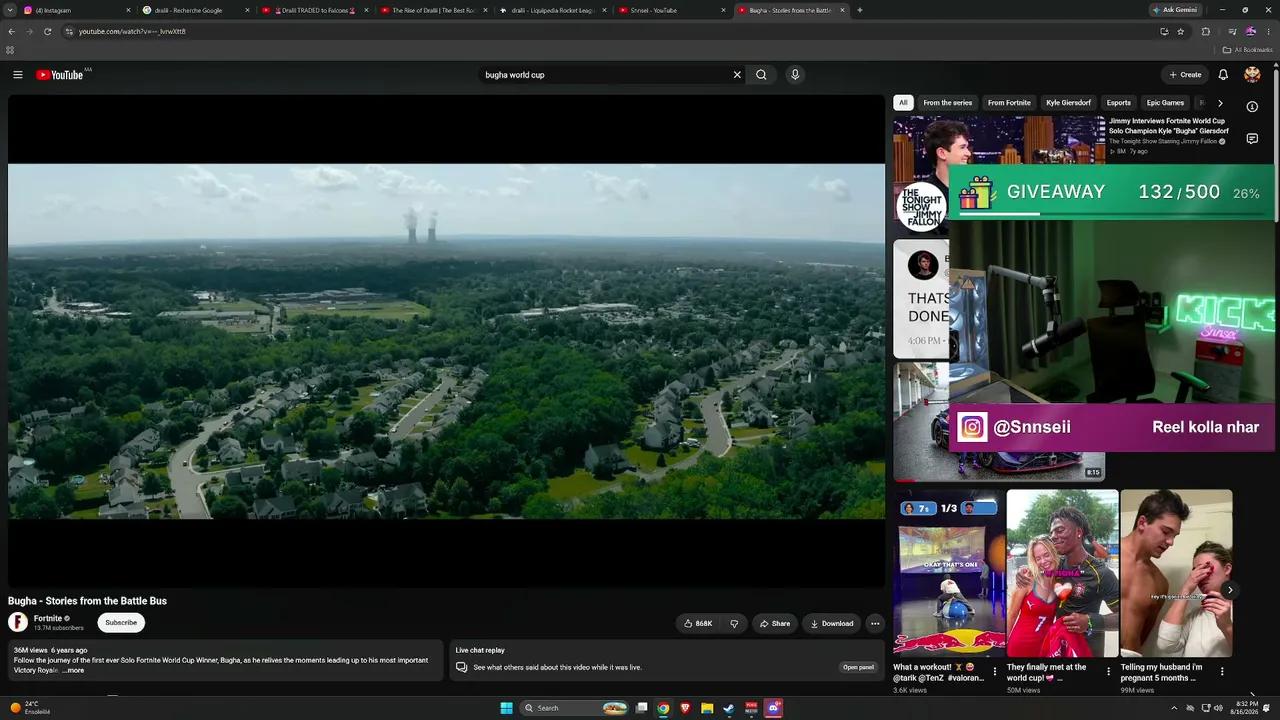1280x720 pixels.
Task: Select the 'Esports' filter chip
Action: tap(1119, 103)
